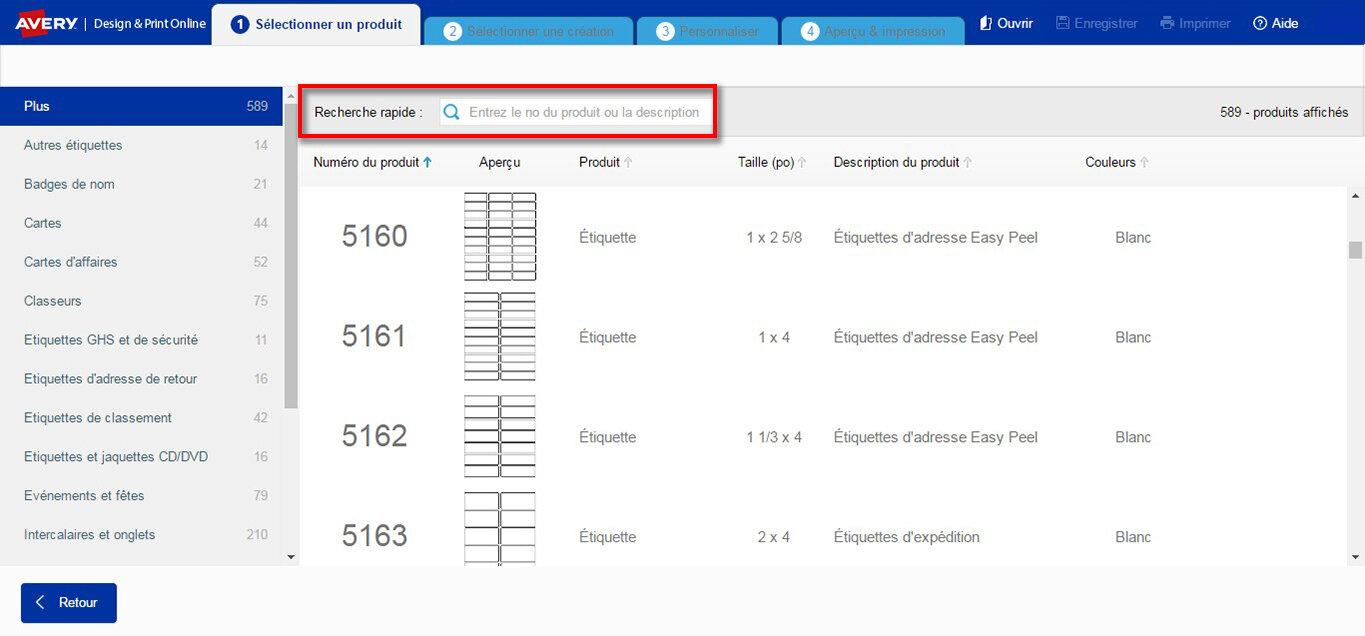Image resolution: width=1365 pixels, height=636 pixels.
Task: Click the 5160 label sheet thumbnail
Action: (x=500, y=237)
